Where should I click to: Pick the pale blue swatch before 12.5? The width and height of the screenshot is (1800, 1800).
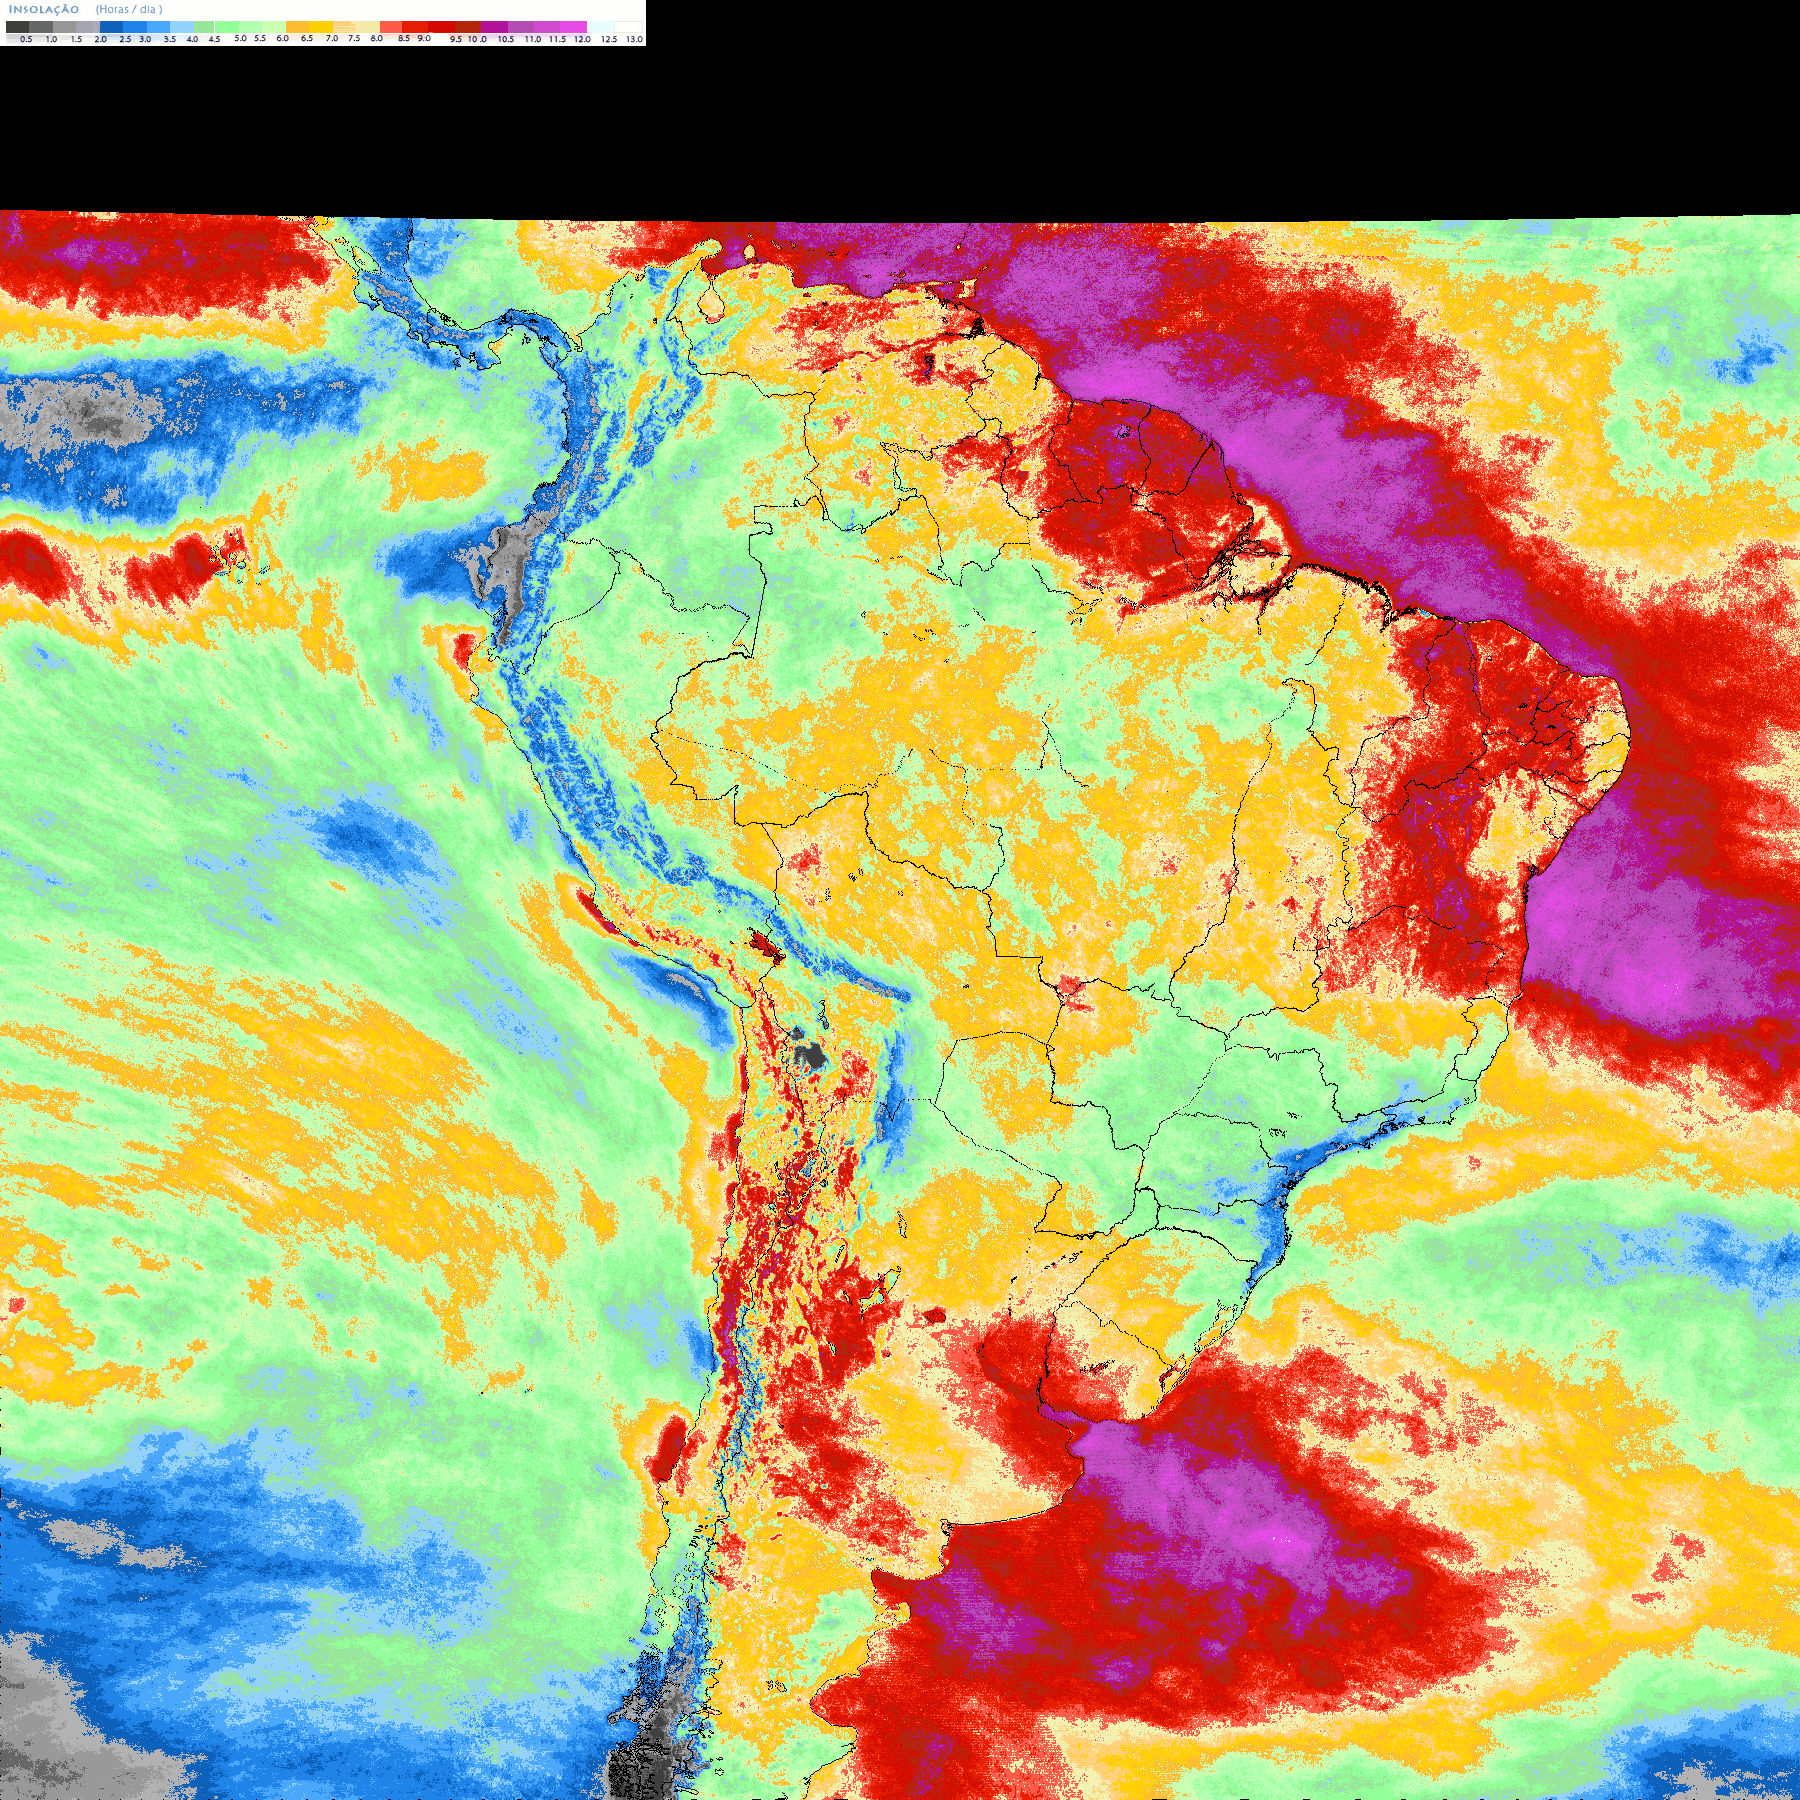coord(600,27)
